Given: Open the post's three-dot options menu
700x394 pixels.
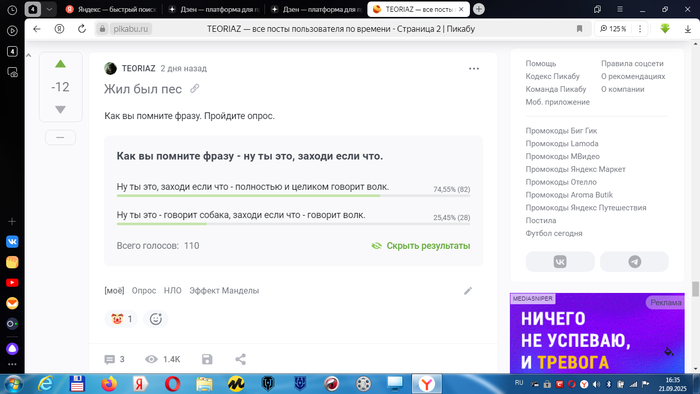Looking at the screenshot, I should pyautogui.click(x=474, y=69).
